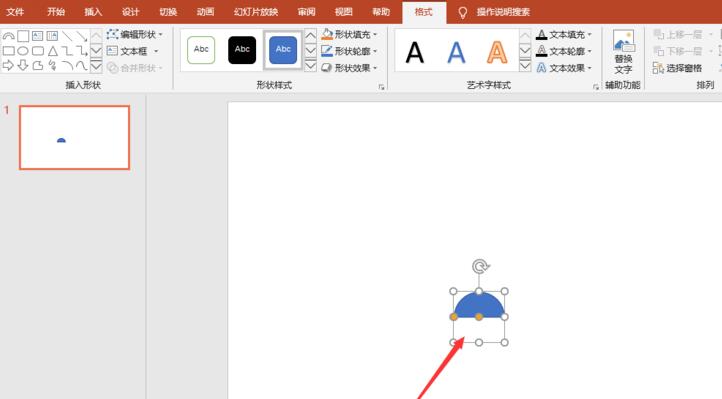This screenshot has height=399, width=722.
Task: Expand 形状填充 shape fill menu
Action: point(349,35)
